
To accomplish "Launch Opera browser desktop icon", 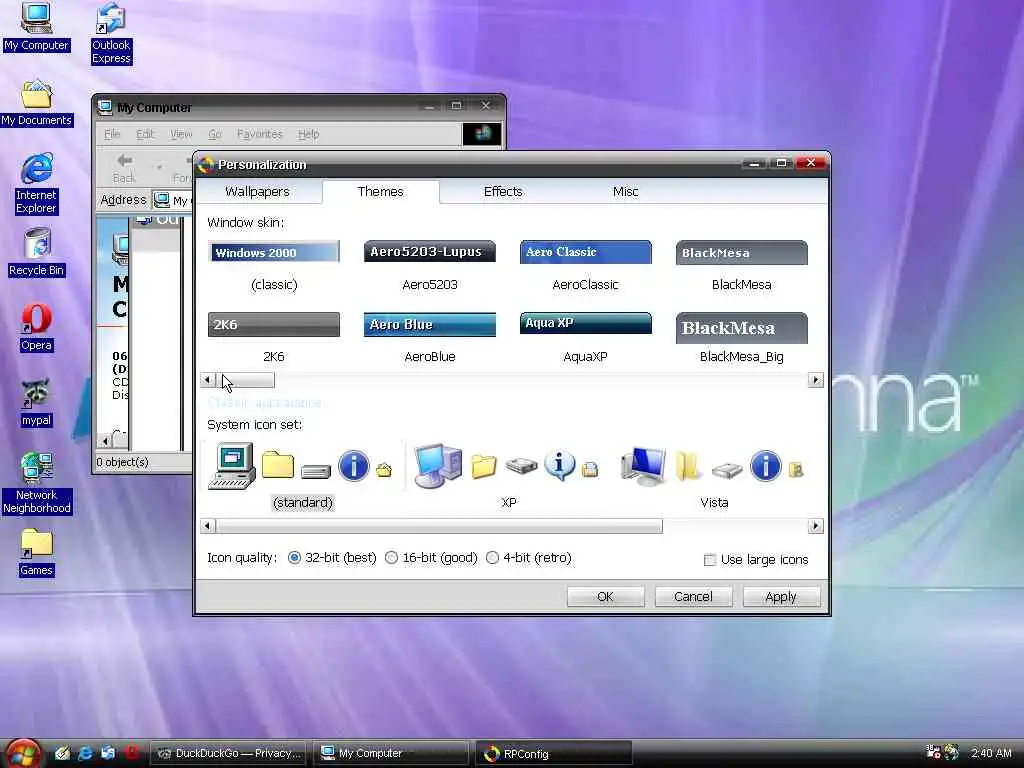I will click(37, 327).
